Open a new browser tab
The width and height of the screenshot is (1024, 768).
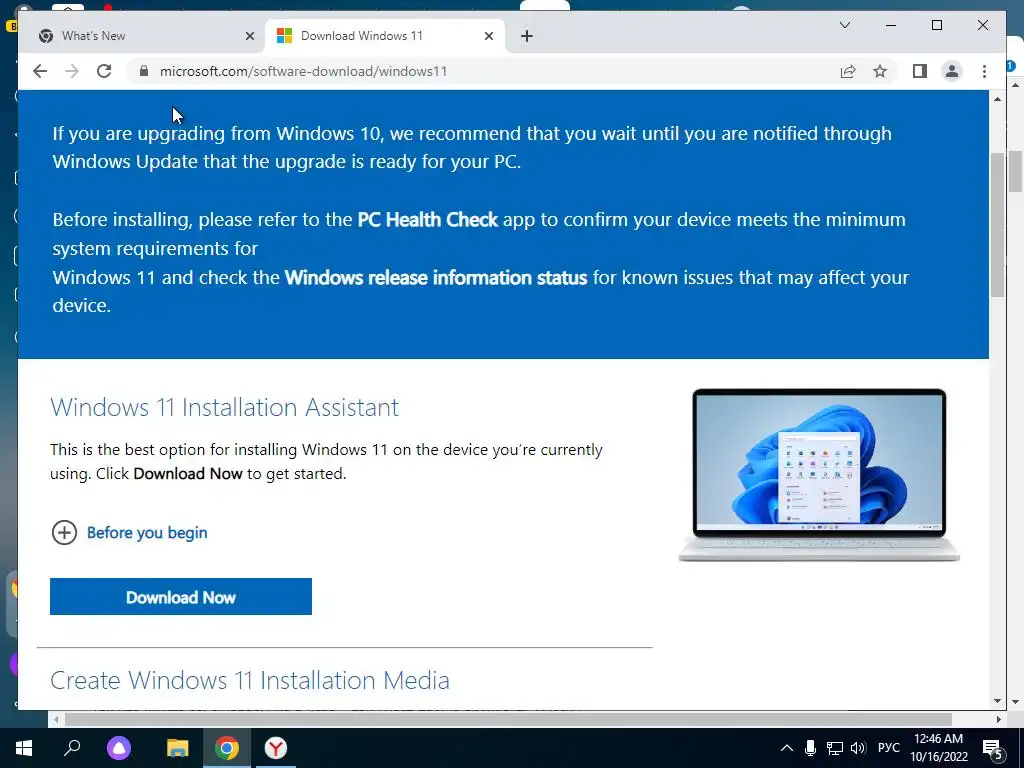pos(527,36)
